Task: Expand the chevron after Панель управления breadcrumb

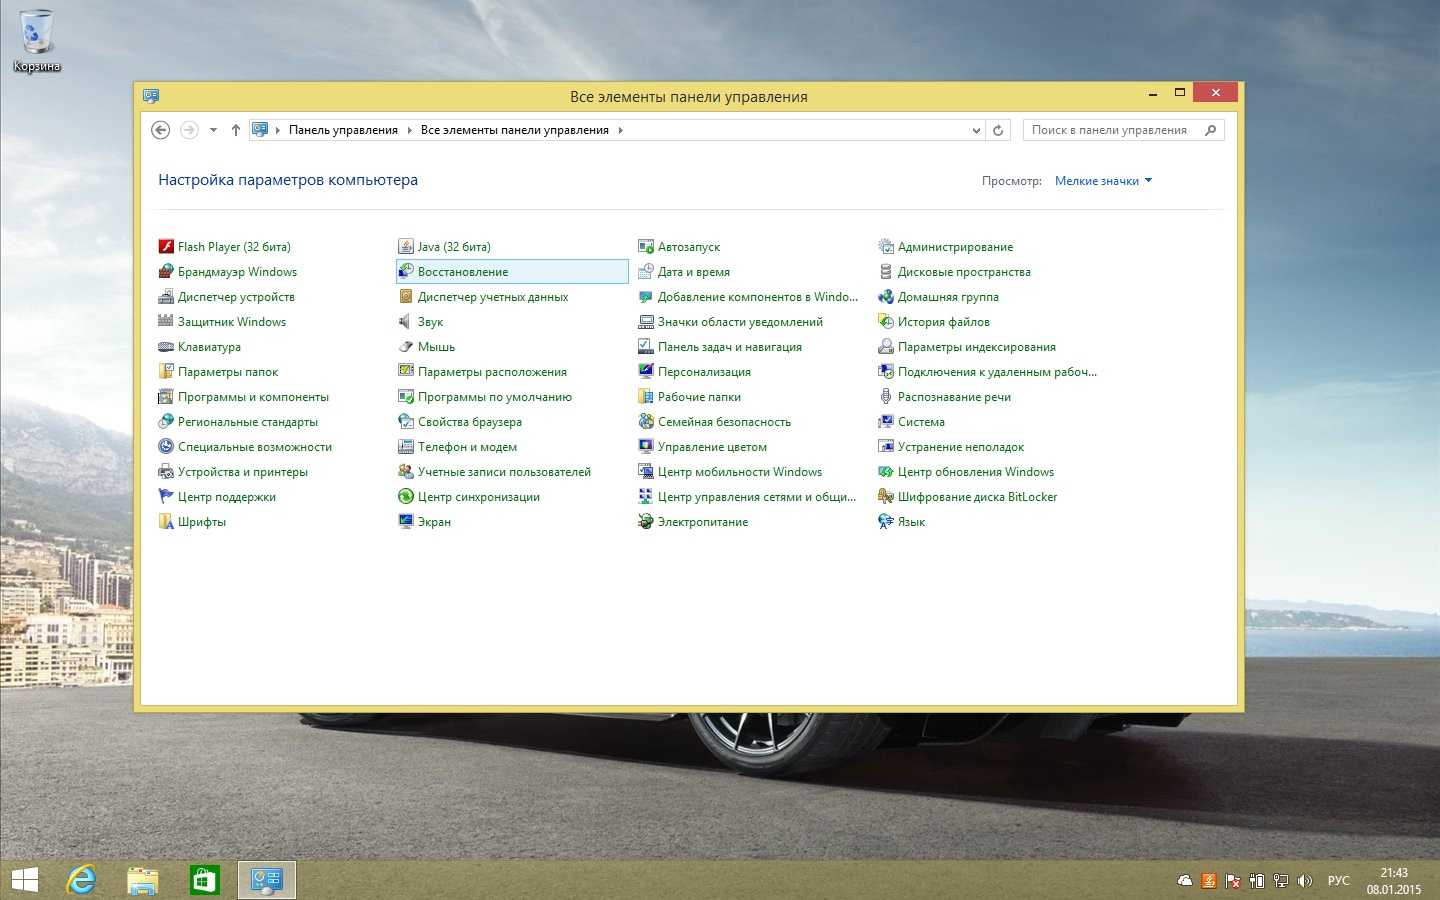Action: (x=409, y=130)
